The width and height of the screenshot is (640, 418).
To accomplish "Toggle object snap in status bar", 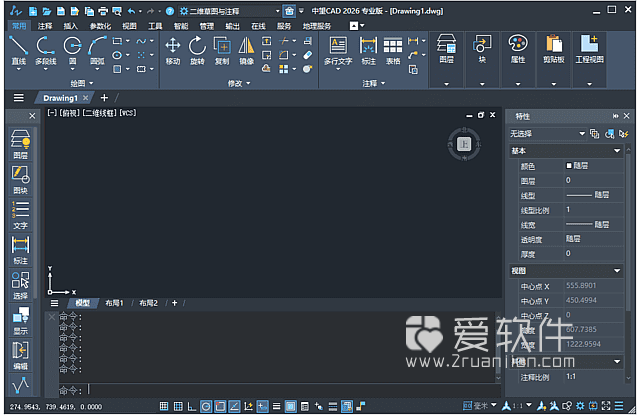I will point(220,406).
